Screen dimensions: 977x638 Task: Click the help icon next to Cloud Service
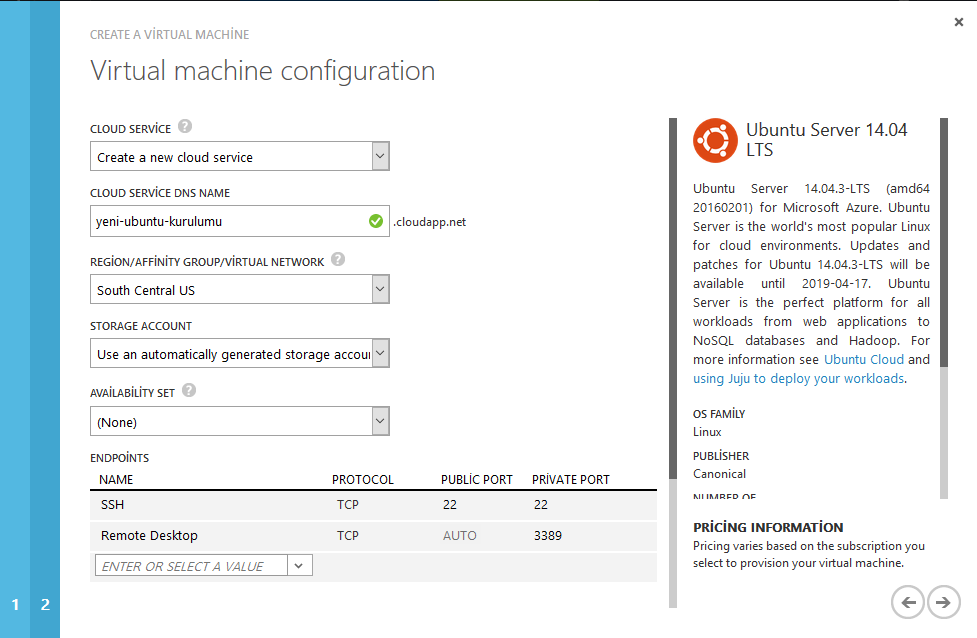click(x=185, y=126)
